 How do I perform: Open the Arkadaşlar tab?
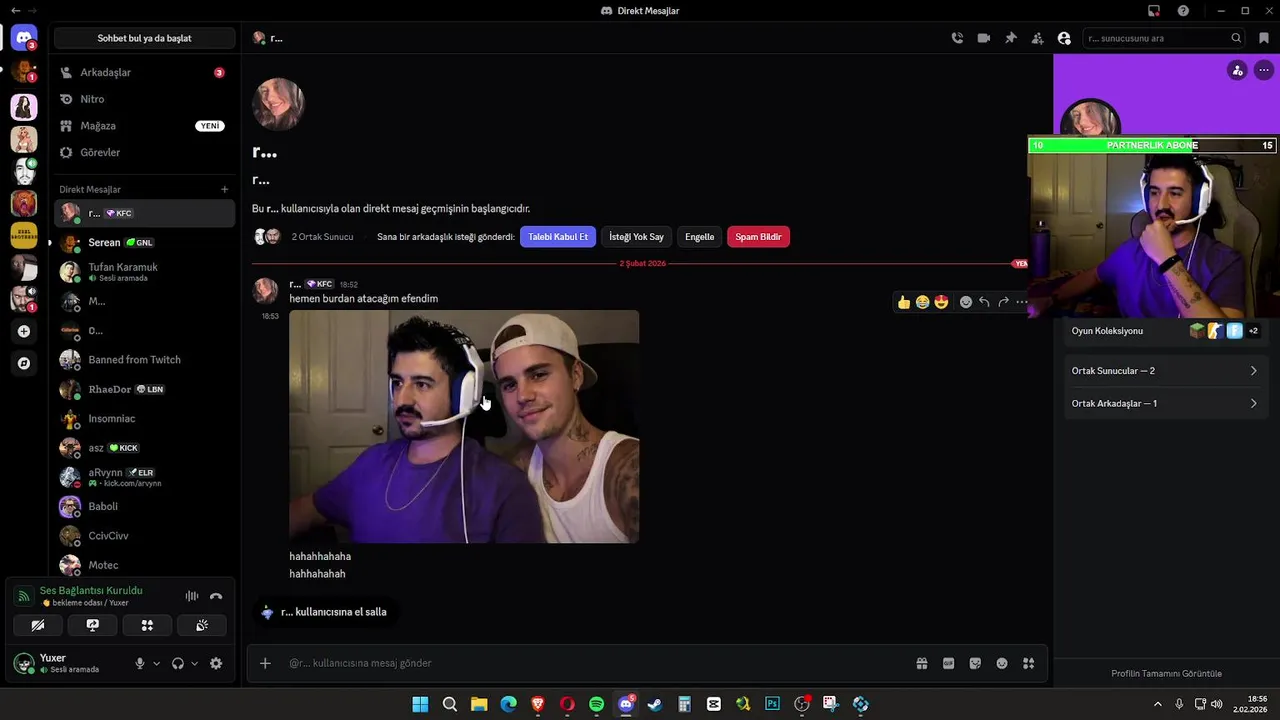coord(145,72)
